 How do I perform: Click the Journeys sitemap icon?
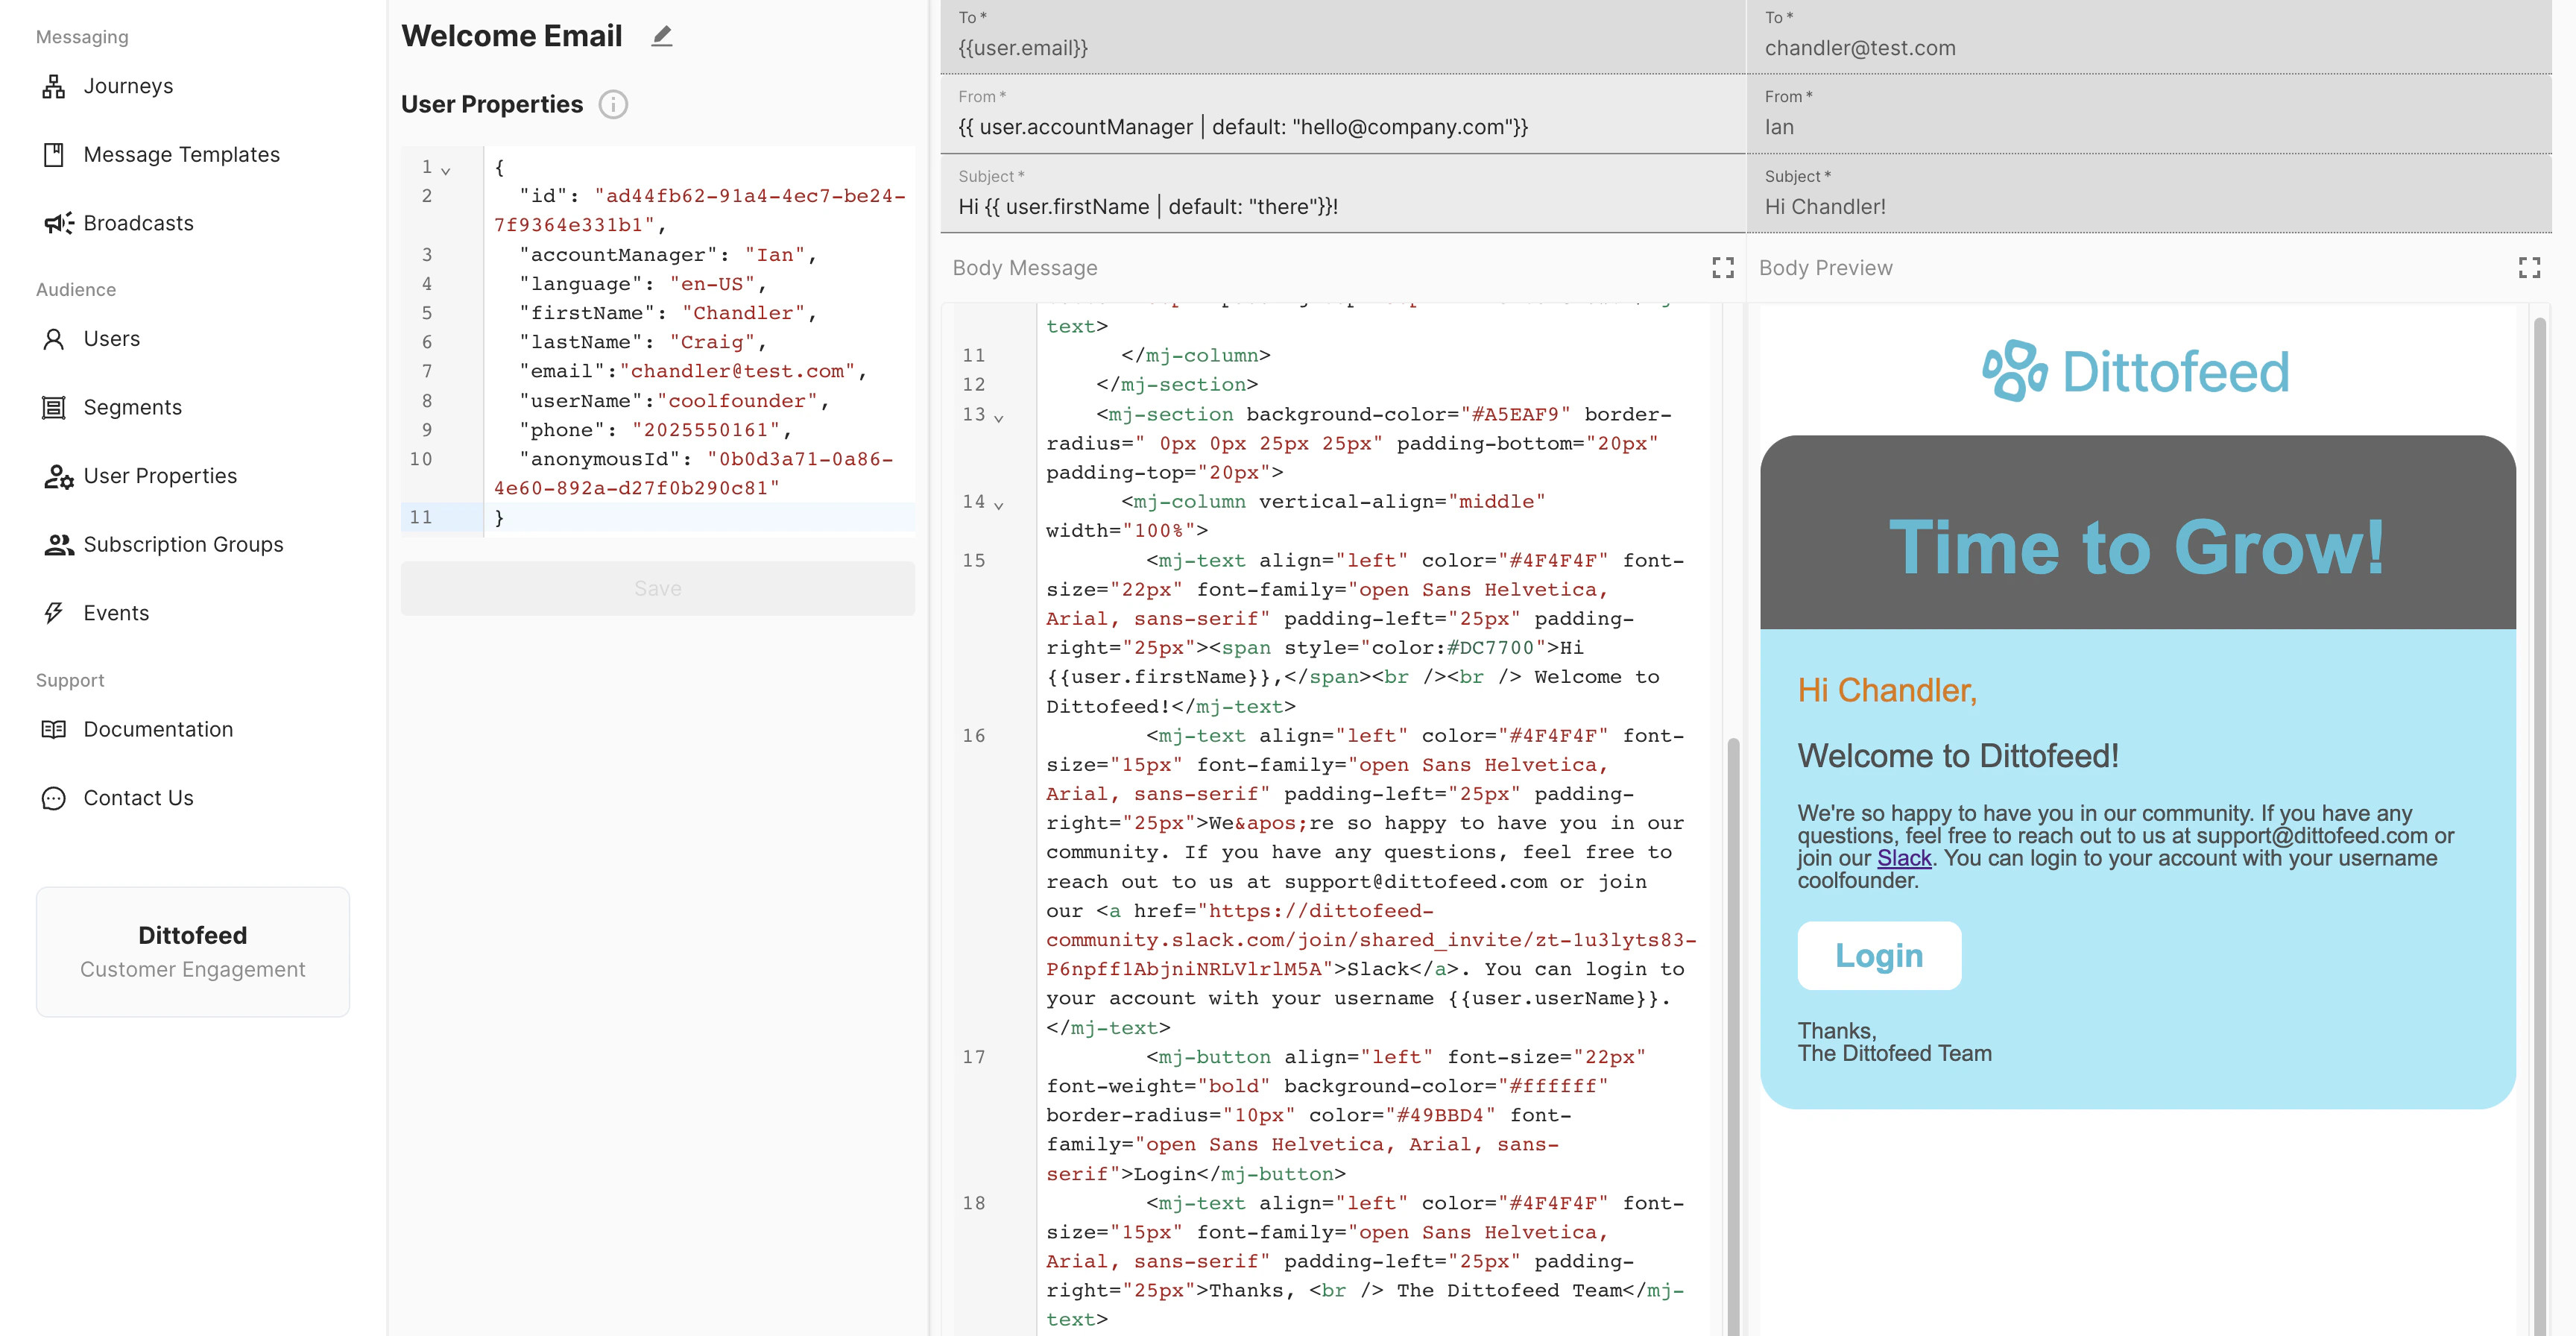[54, 86]
